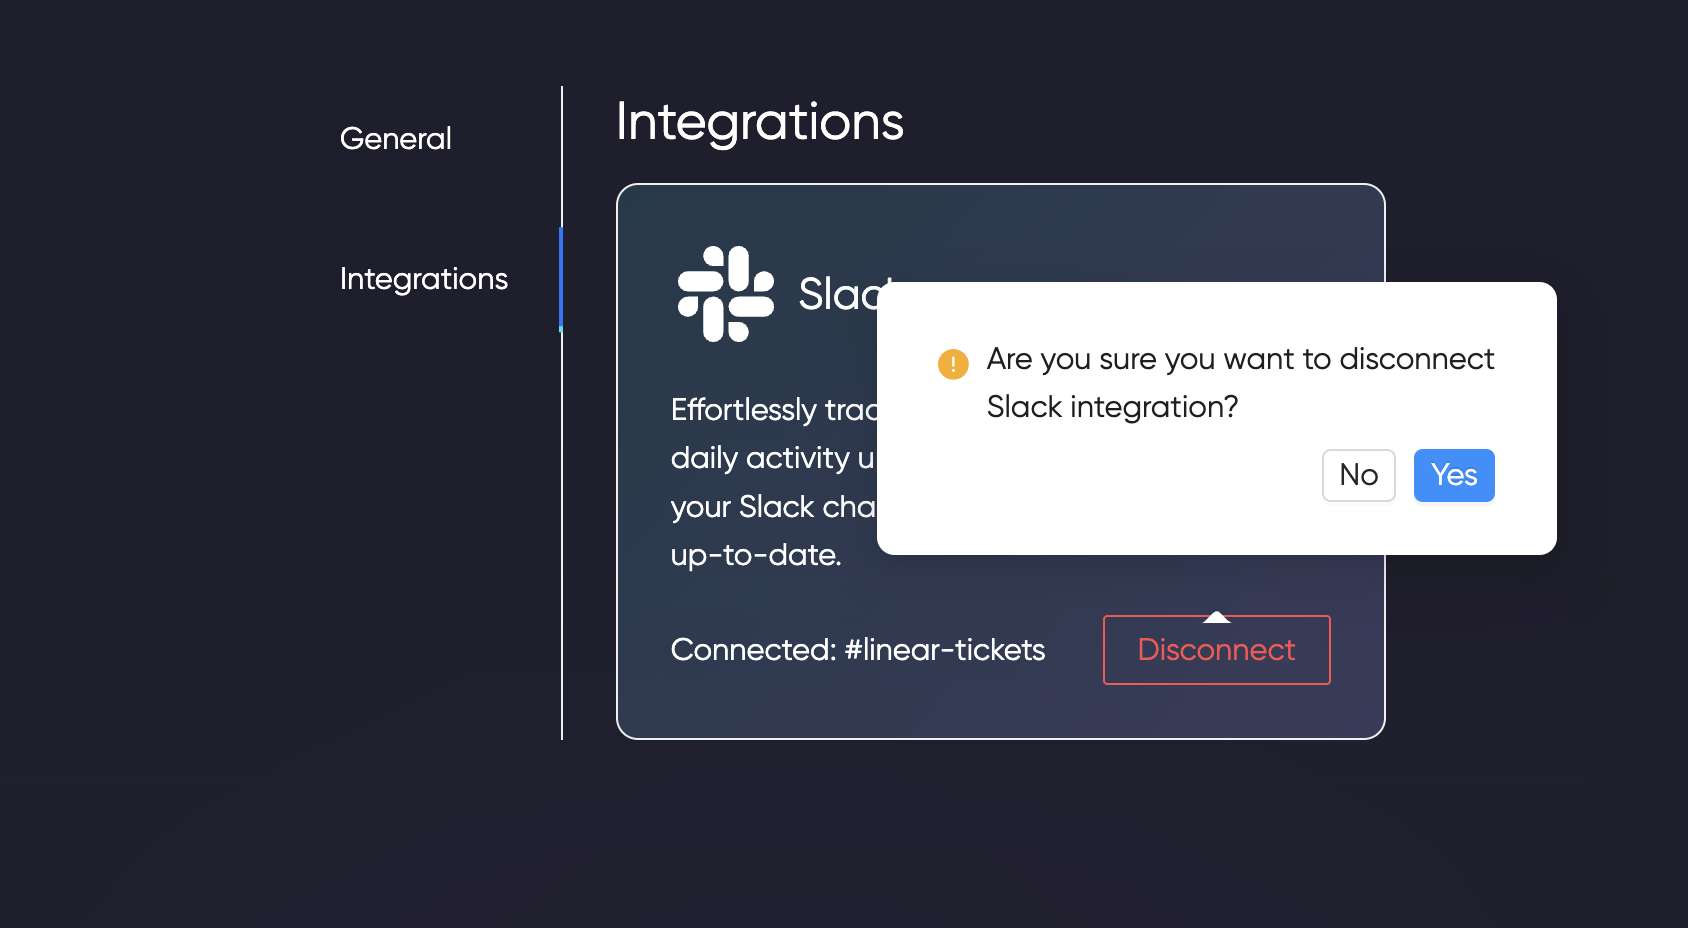Viewport: 1688px width, 928px height.
Task: Click the red Disconnect button
Action: (1216, 650)
